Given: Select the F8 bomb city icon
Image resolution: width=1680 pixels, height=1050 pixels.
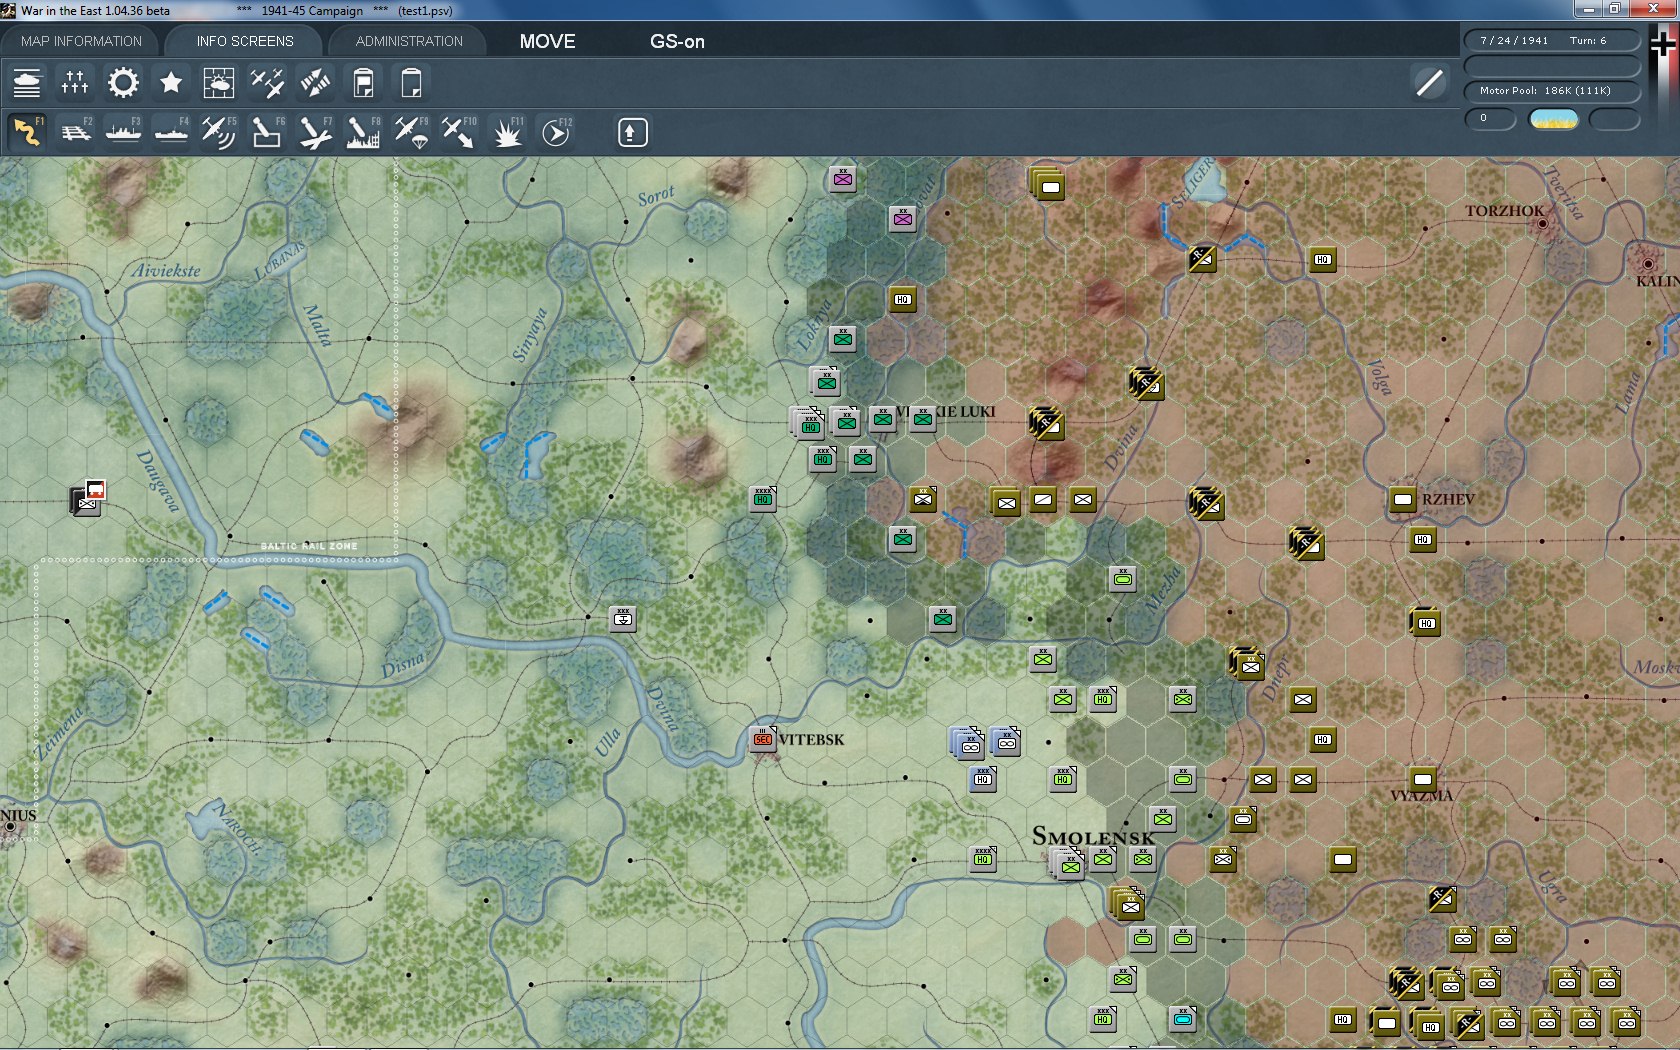Looking at the screenshot, I should (x=363, y=132).
